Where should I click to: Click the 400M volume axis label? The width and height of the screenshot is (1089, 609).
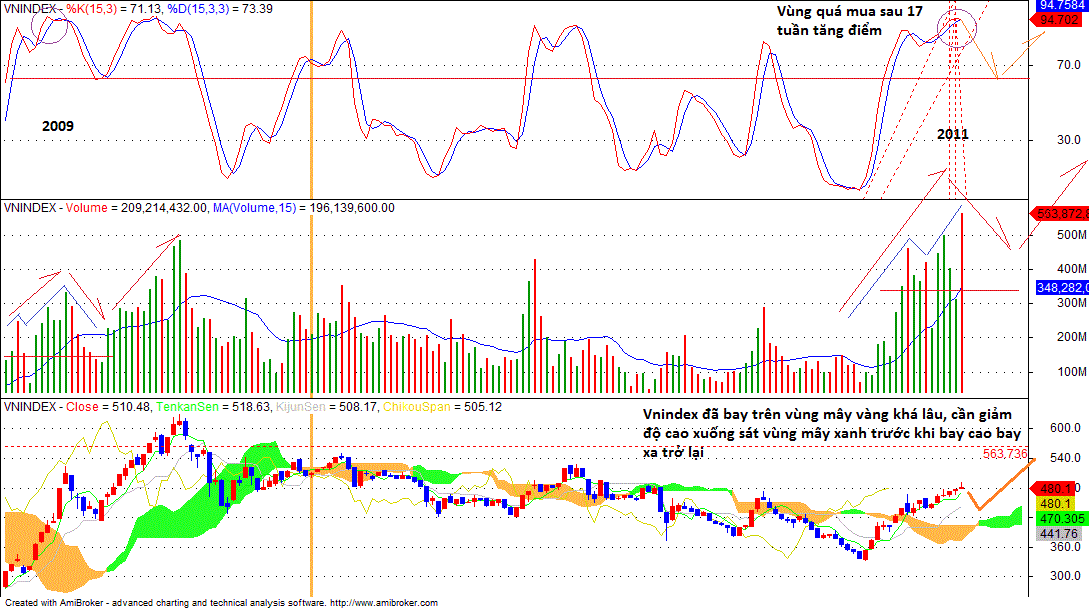click(1071, 268)
